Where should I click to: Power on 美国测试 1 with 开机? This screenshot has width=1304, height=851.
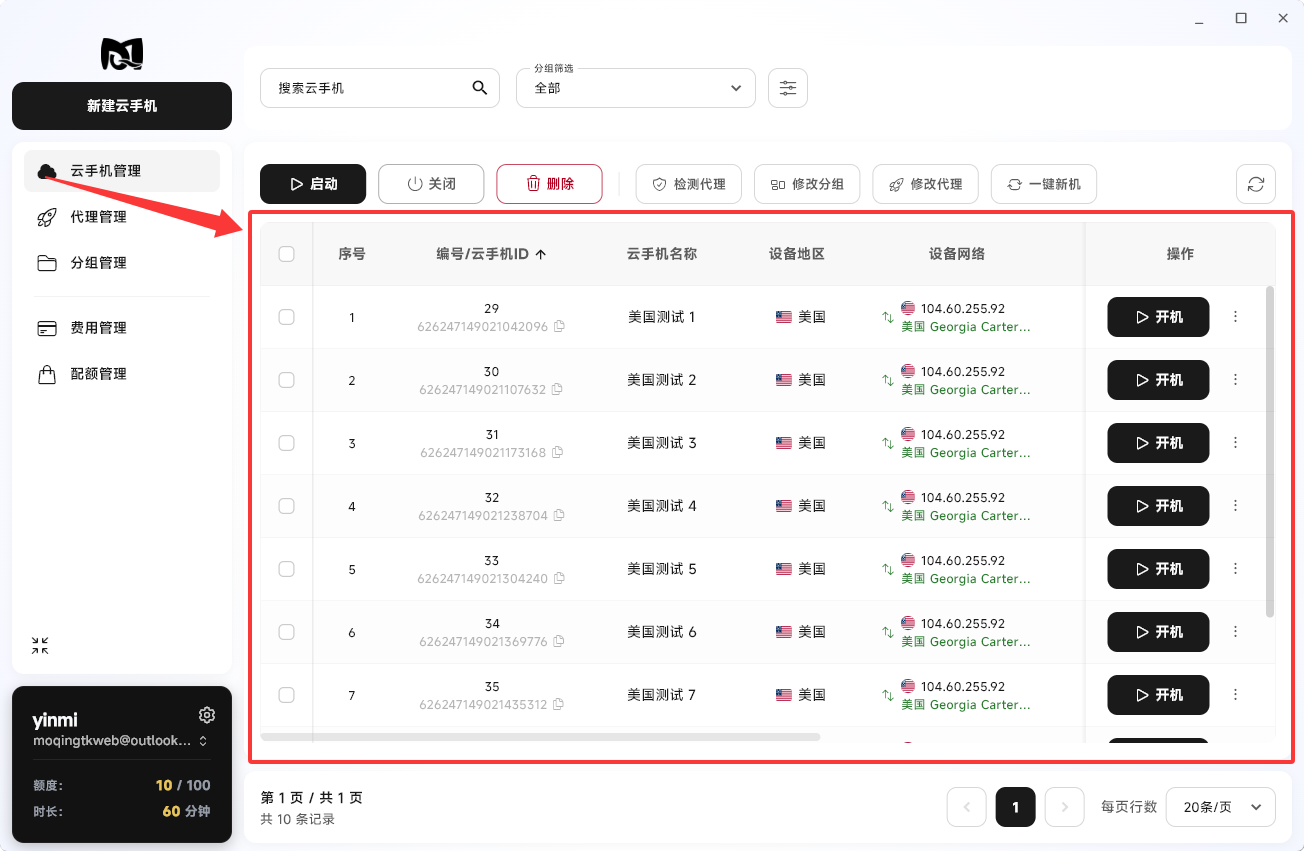pos(1158,317)
